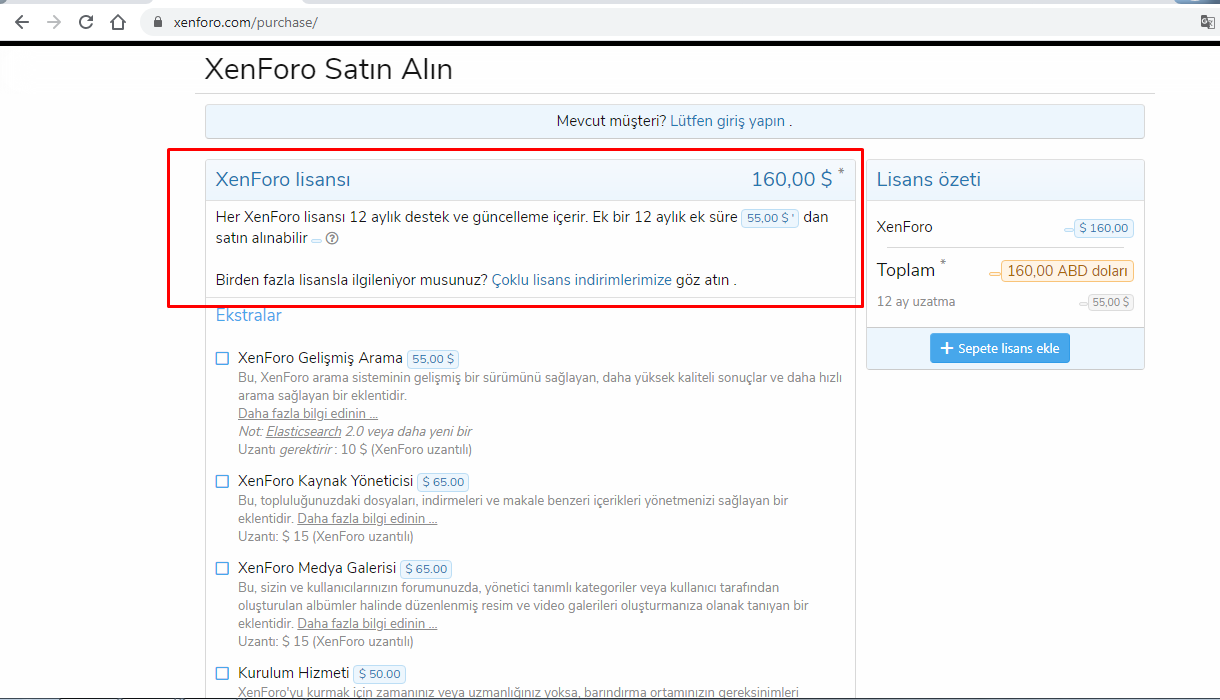
Task: Click 'Lütfen giriş yapın' login link
Action: 727,121
